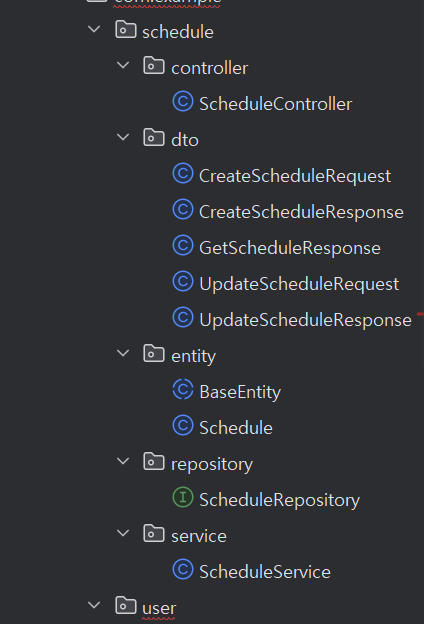Collapse the user package chevron
Viewport: 424px width, 624px height.
point(94,605)
